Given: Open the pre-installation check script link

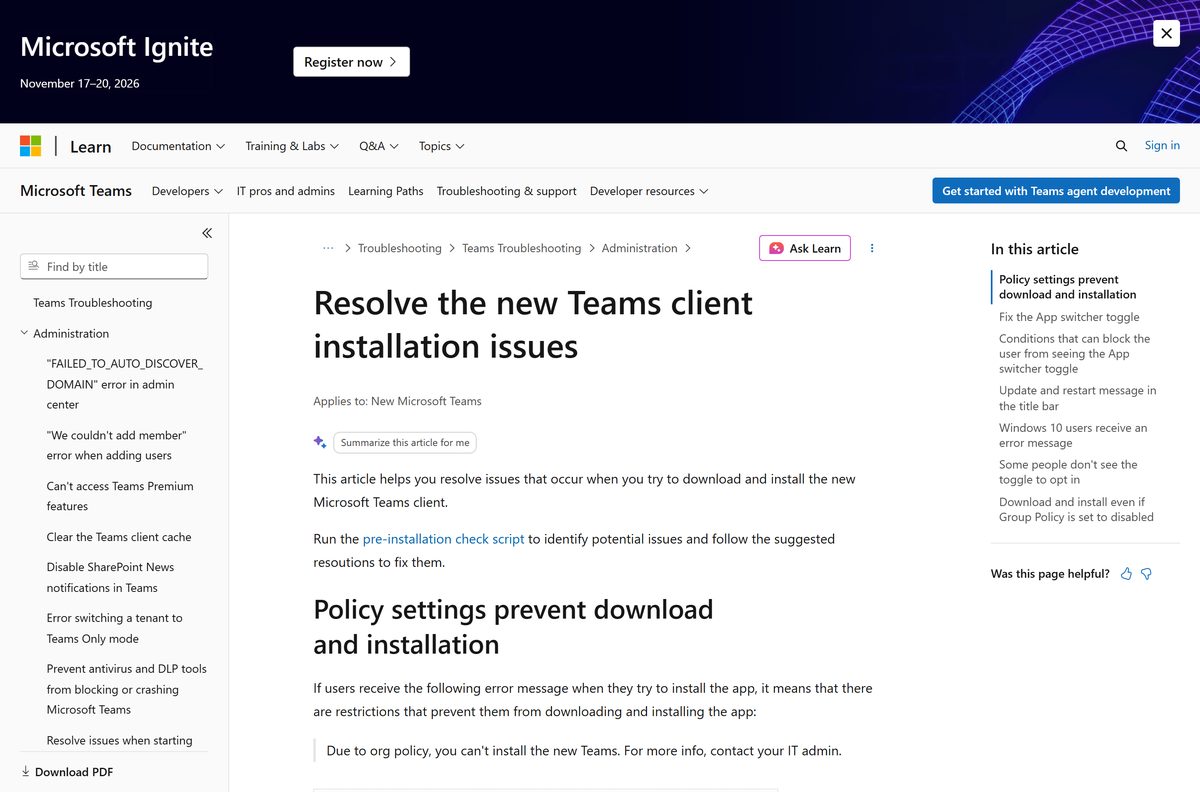Looking at the screenshot, I should pyautogui.click(x=443, y=539).
